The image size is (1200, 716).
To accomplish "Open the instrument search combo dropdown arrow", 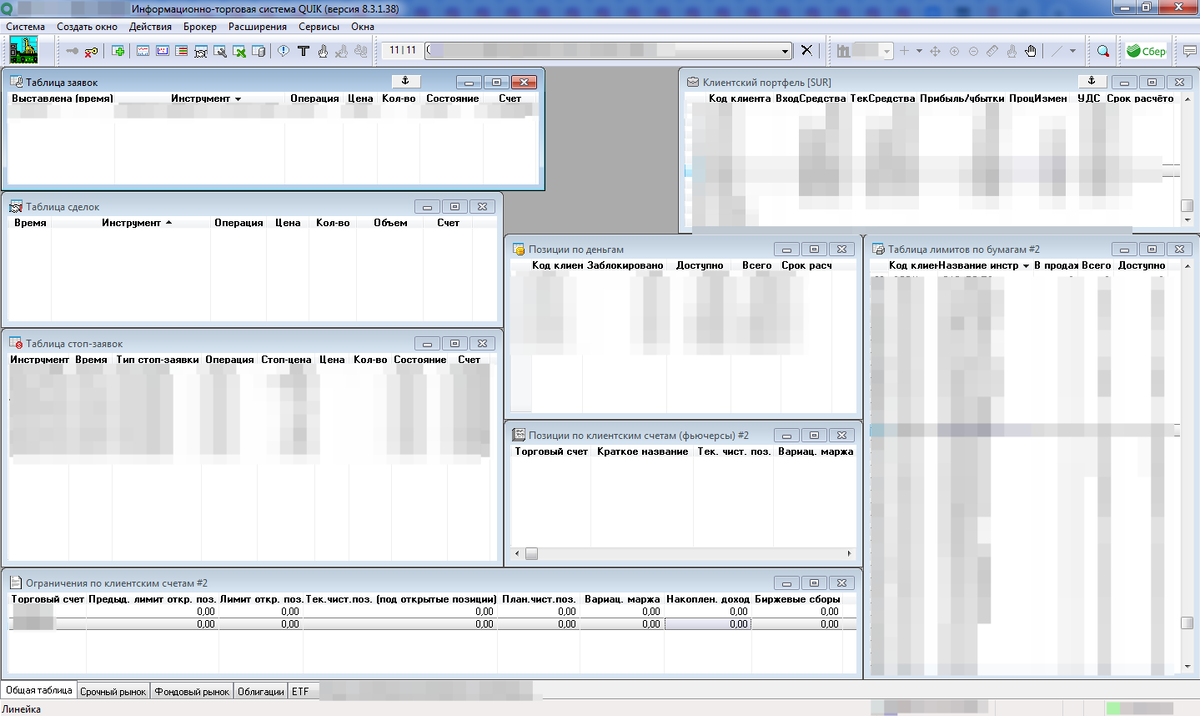I will pos(785,51).
